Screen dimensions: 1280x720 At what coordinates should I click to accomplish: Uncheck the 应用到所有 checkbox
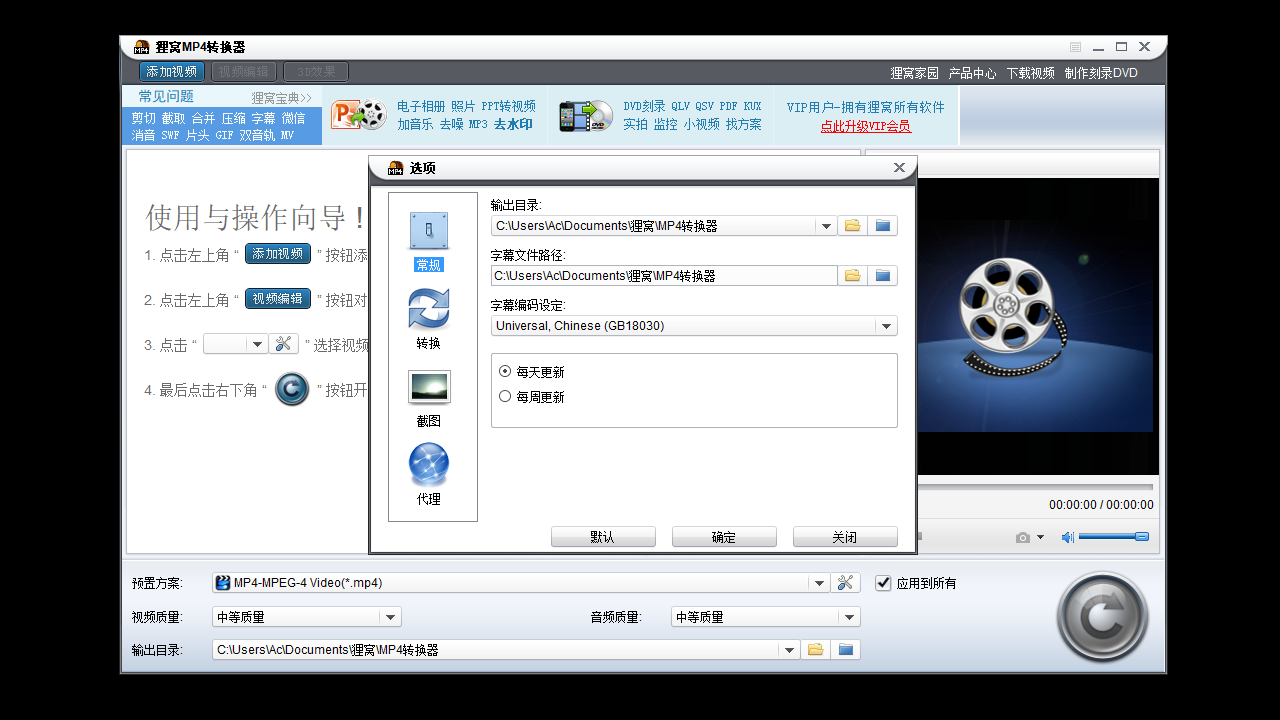tap(883, 582)
